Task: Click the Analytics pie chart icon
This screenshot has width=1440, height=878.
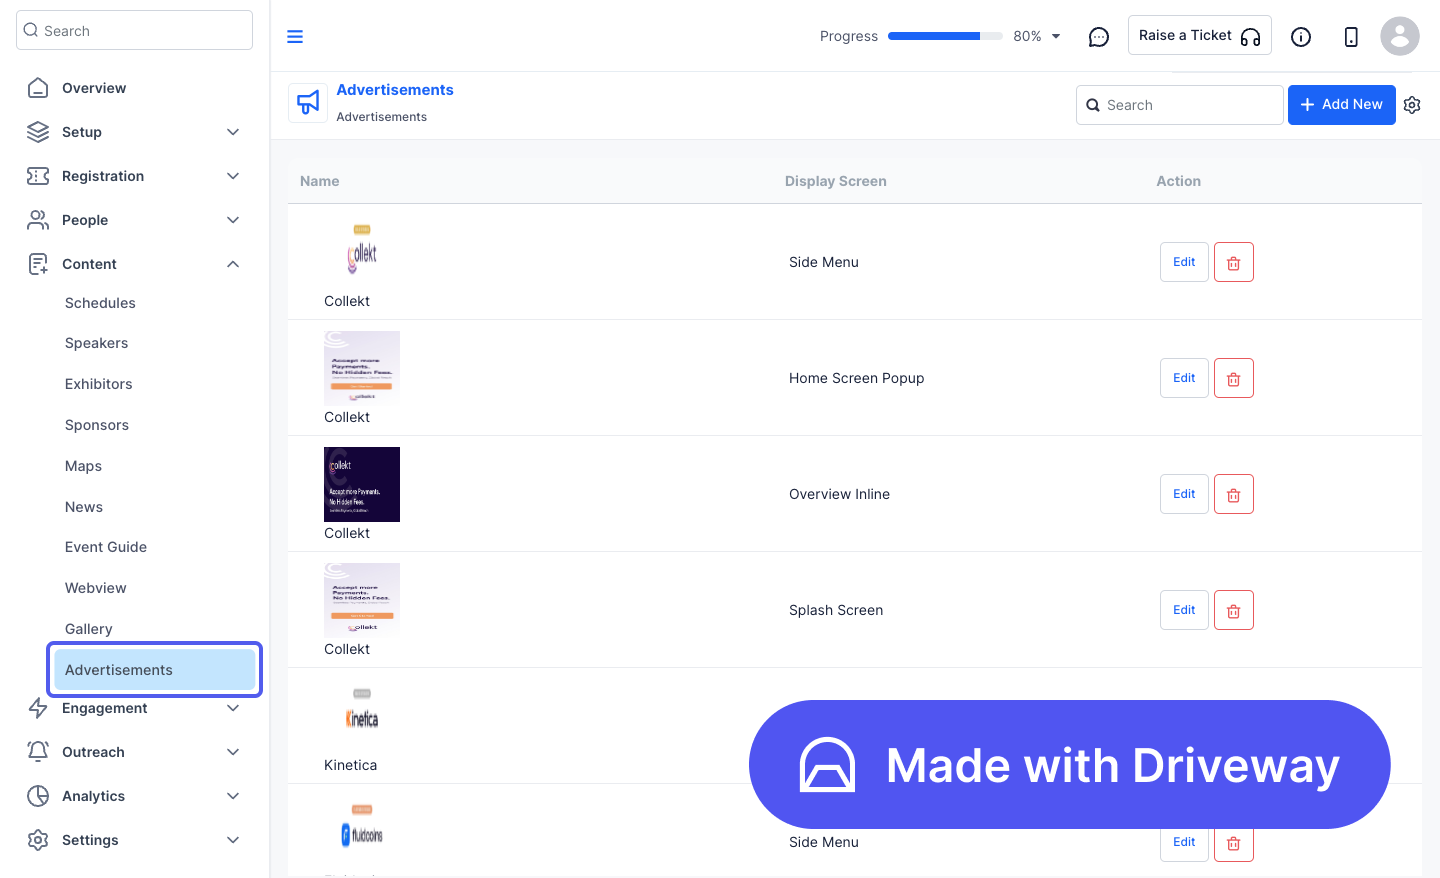Action: [38, 796]
